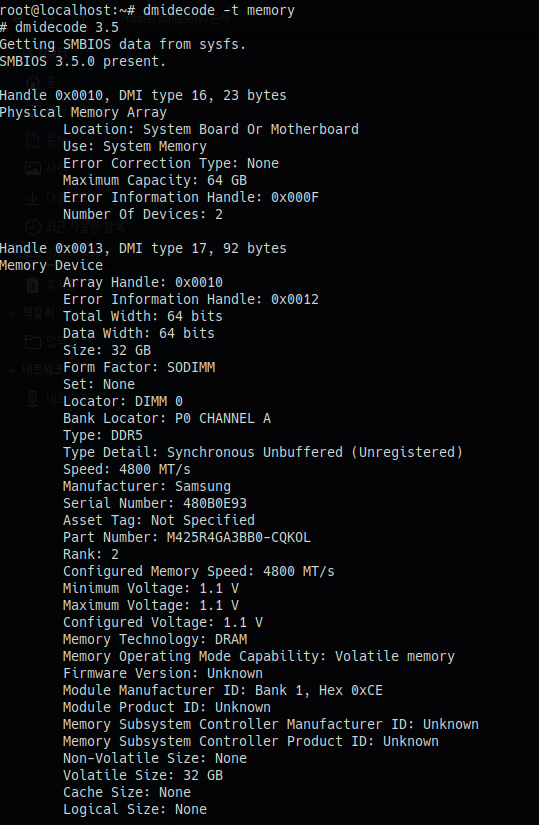Open the recent items clock icon
This screenshot has width=539, height=825.
33,227
